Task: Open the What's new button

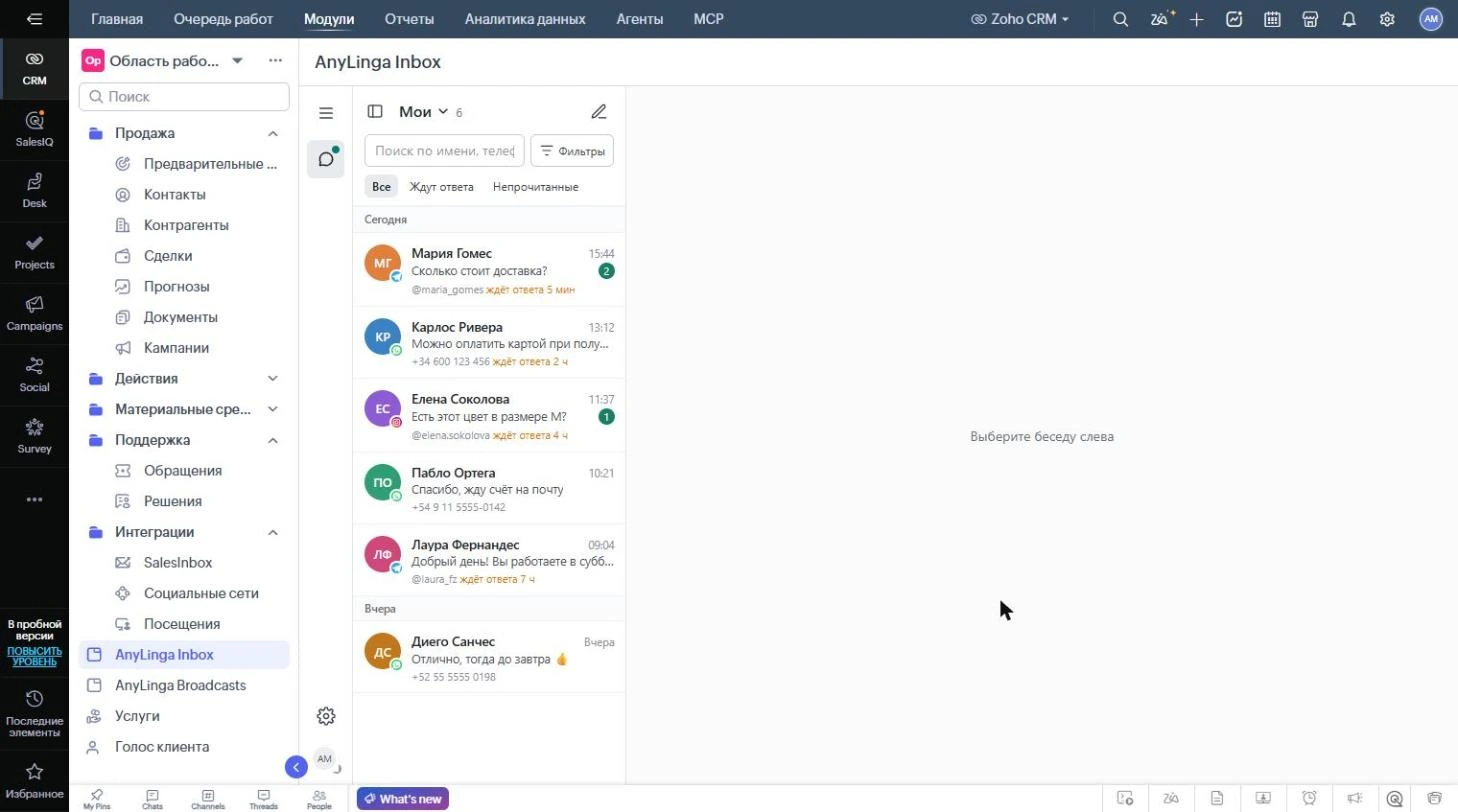Action: point(403,799)
